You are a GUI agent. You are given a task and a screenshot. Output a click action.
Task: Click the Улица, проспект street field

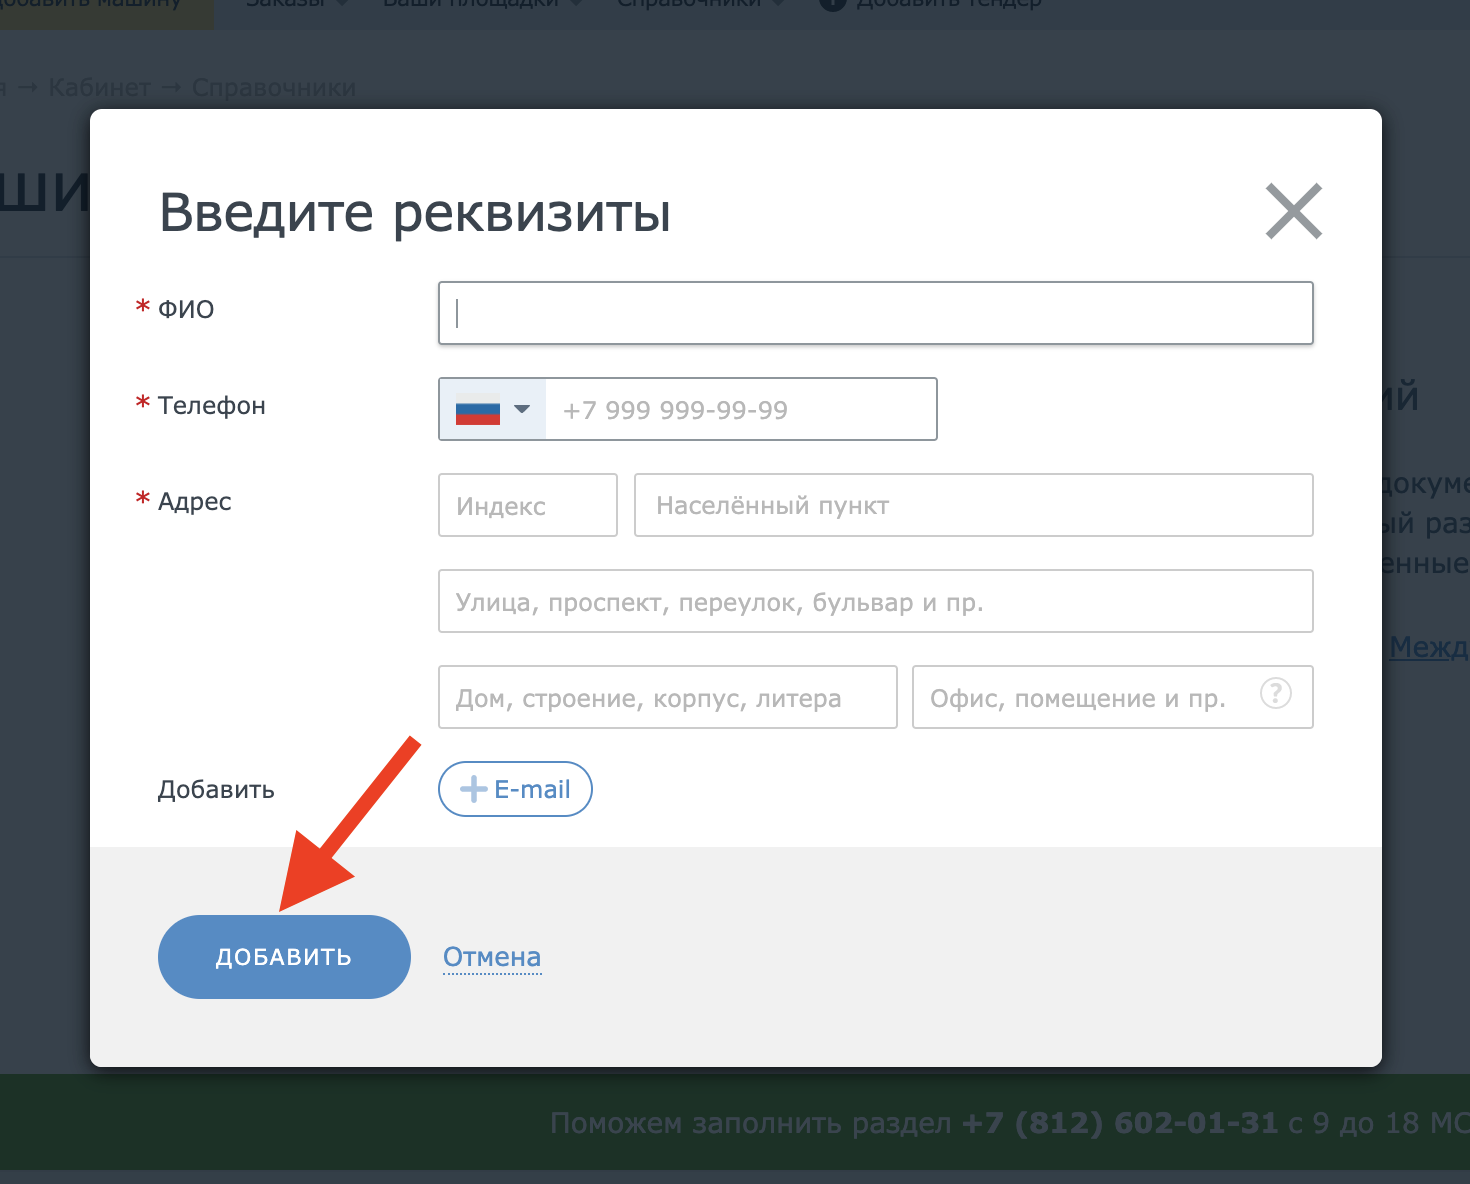point(875,601)
